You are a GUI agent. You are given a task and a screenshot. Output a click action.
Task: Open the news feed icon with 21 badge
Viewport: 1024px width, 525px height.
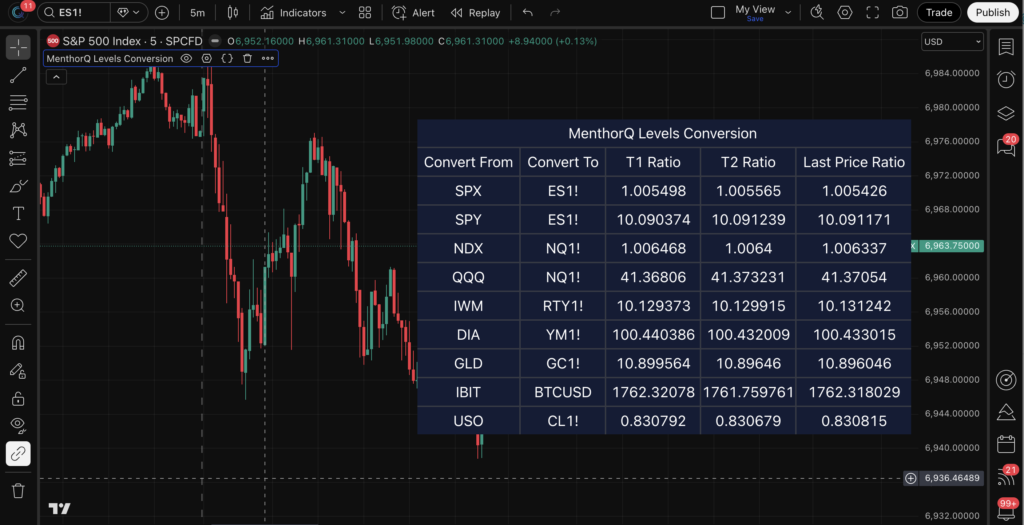pos(1006,477)
